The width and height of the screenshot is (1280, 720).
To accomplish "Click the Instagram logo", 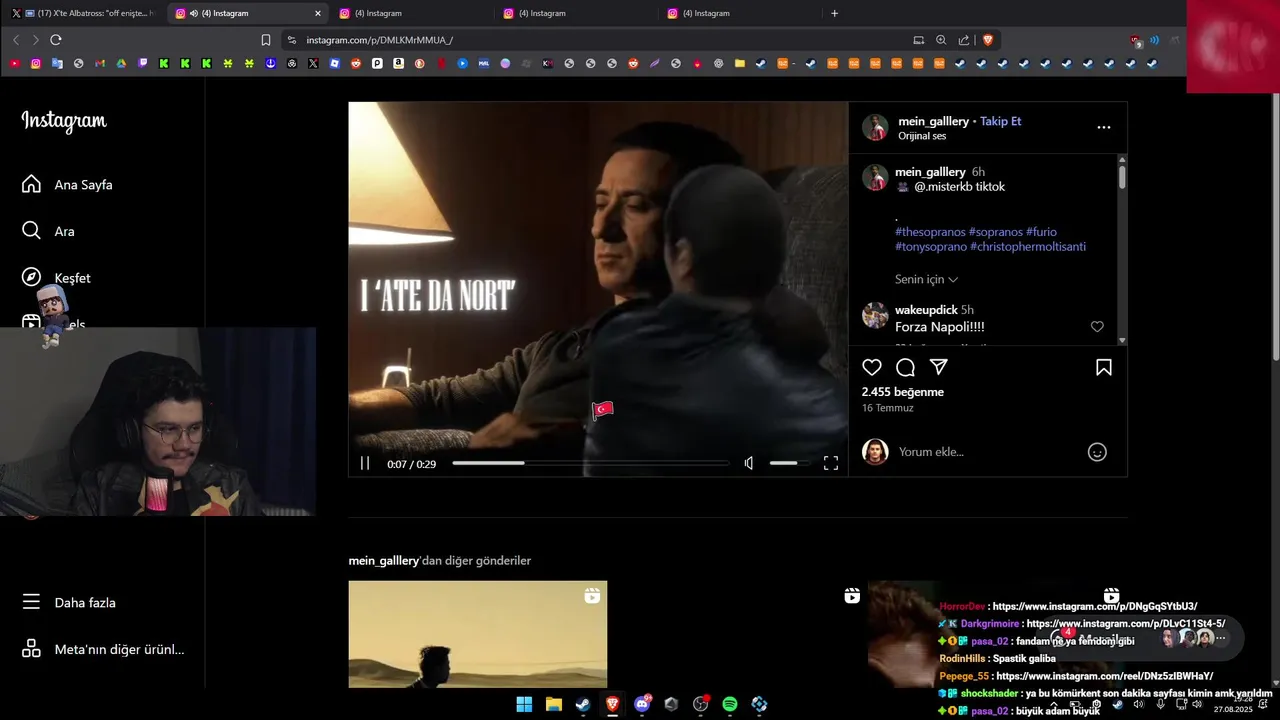I will point(64,121).
